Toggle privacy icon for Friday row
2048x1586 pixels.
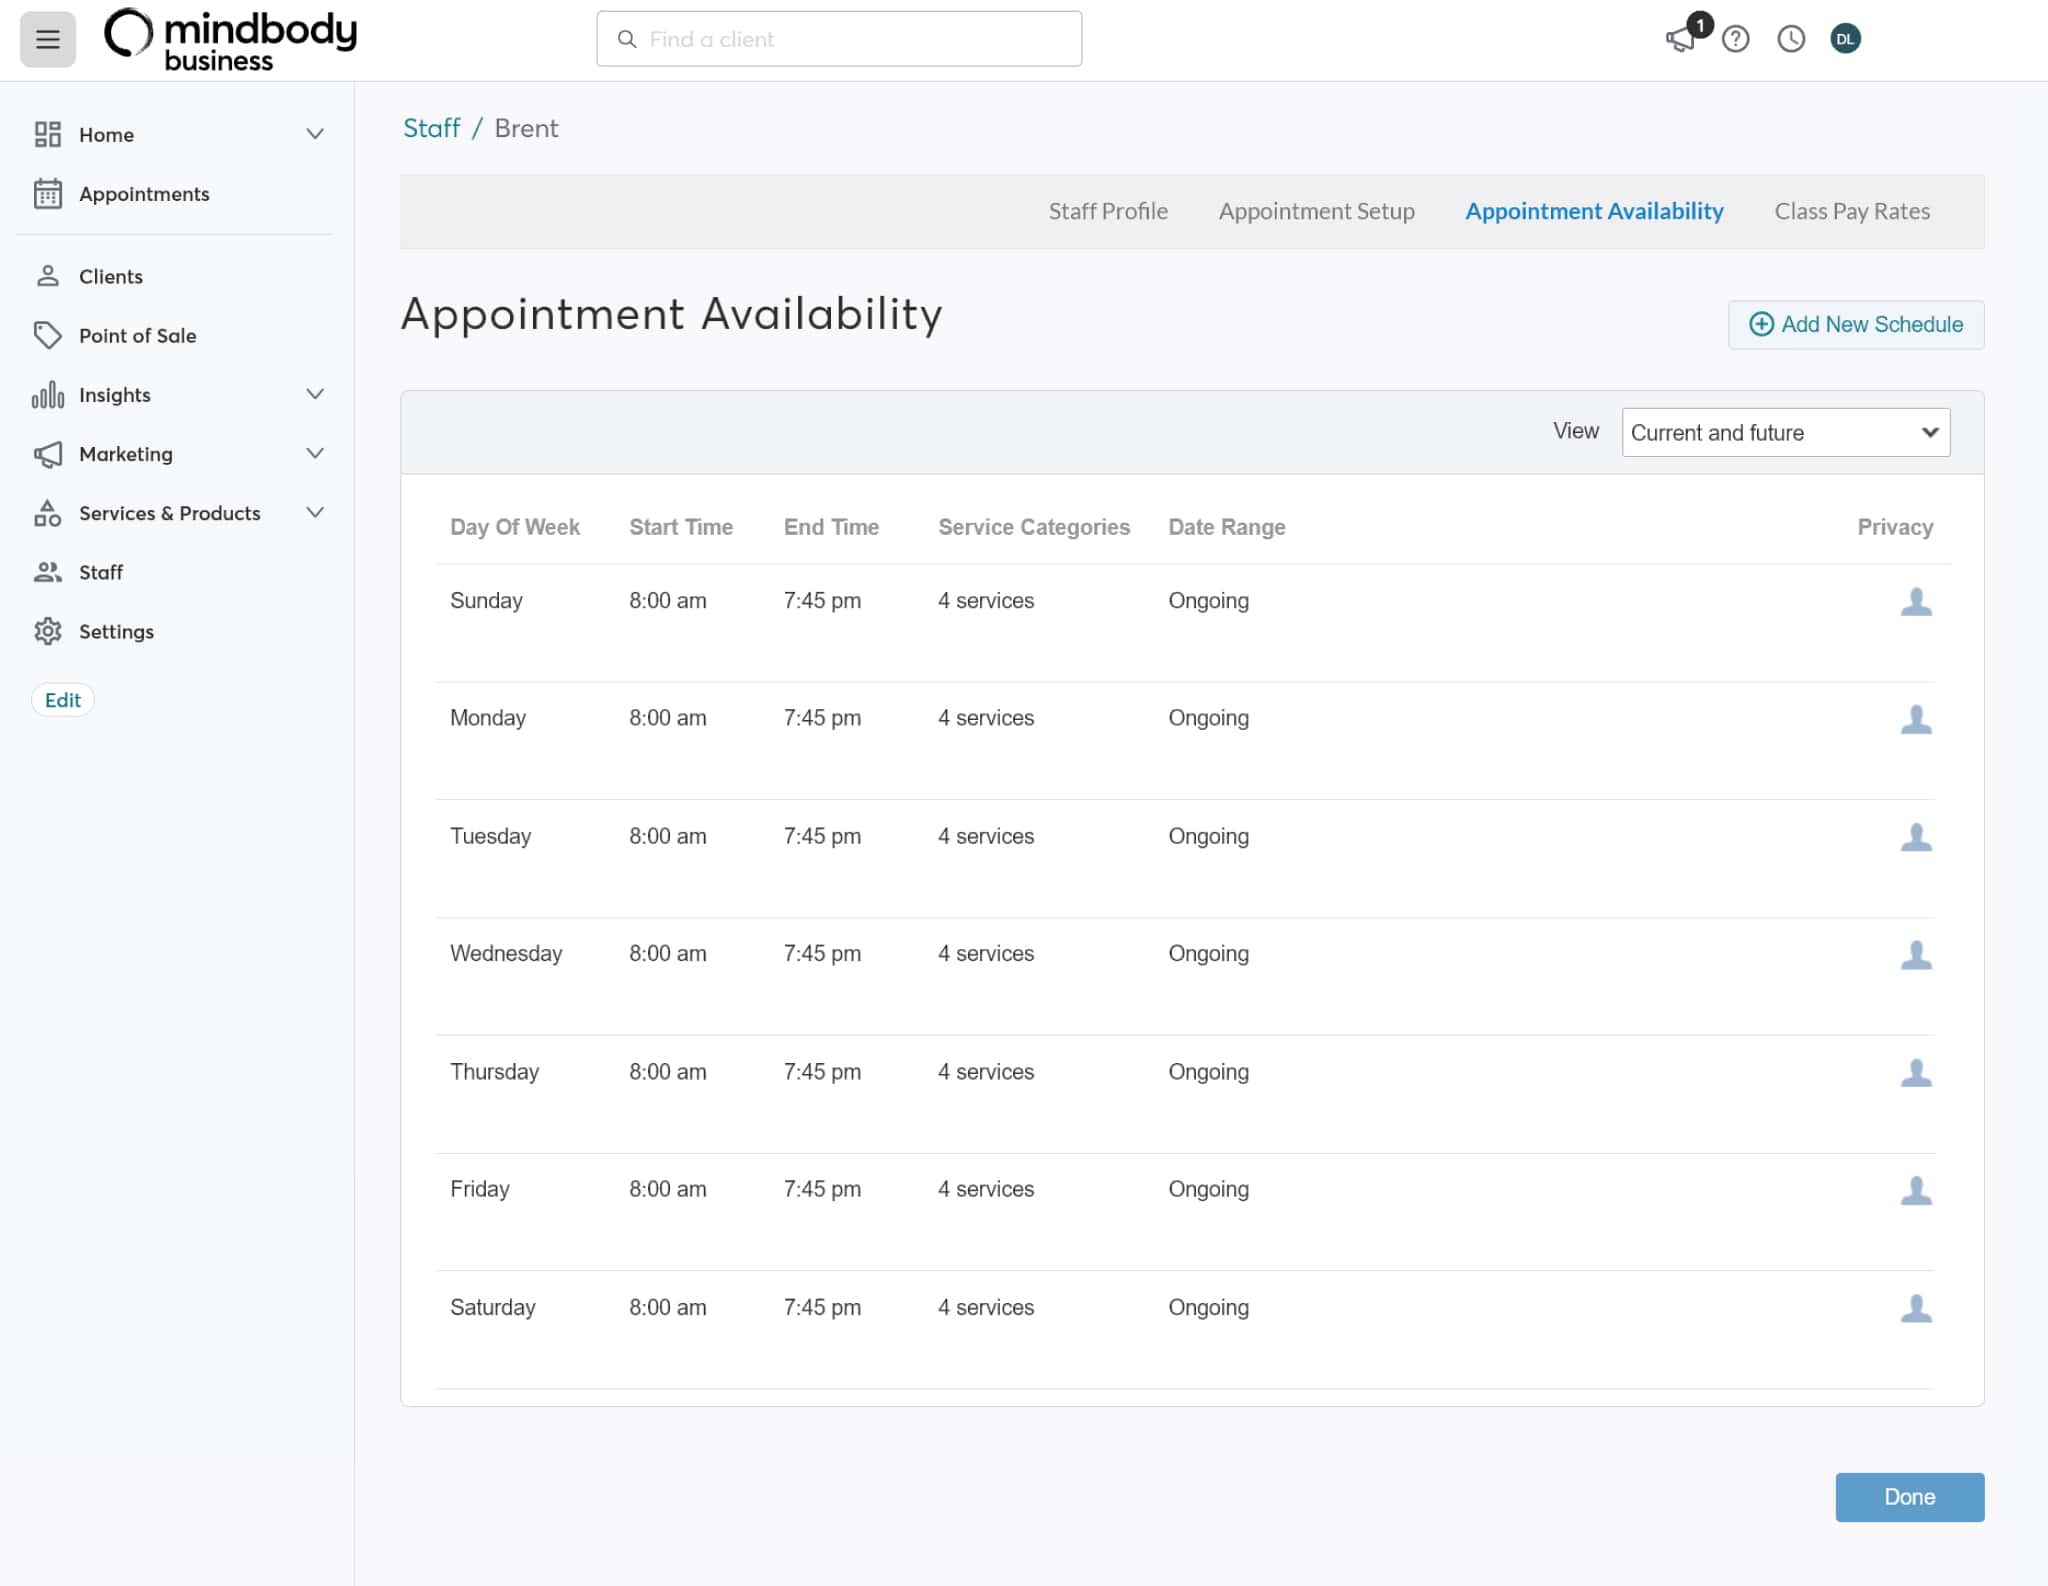[1916, 1190]
